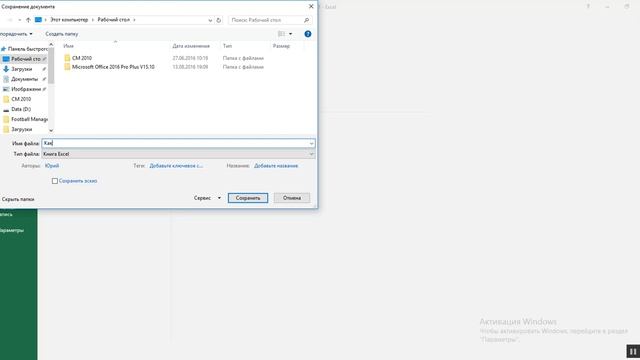Click the Отмена button
640x360 pixels.
[x=292, y=198]
